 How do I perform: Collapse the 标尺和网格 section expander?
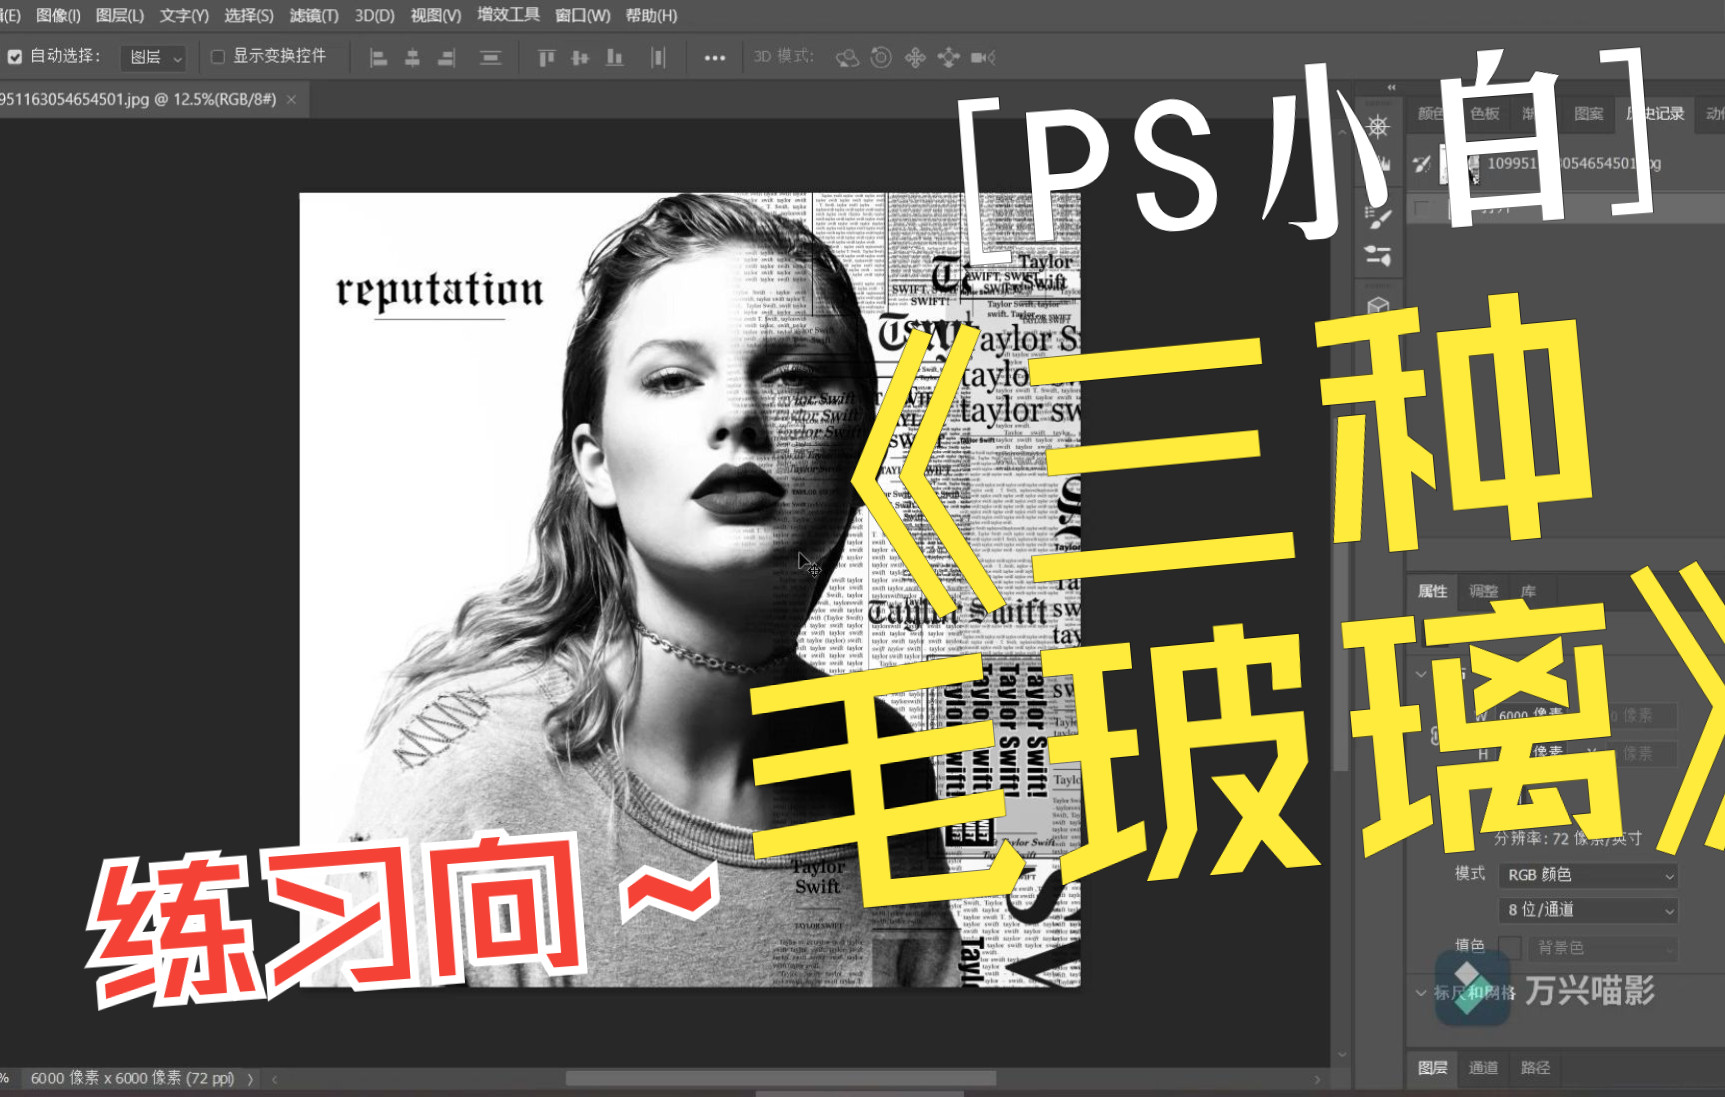(1421, 992)
